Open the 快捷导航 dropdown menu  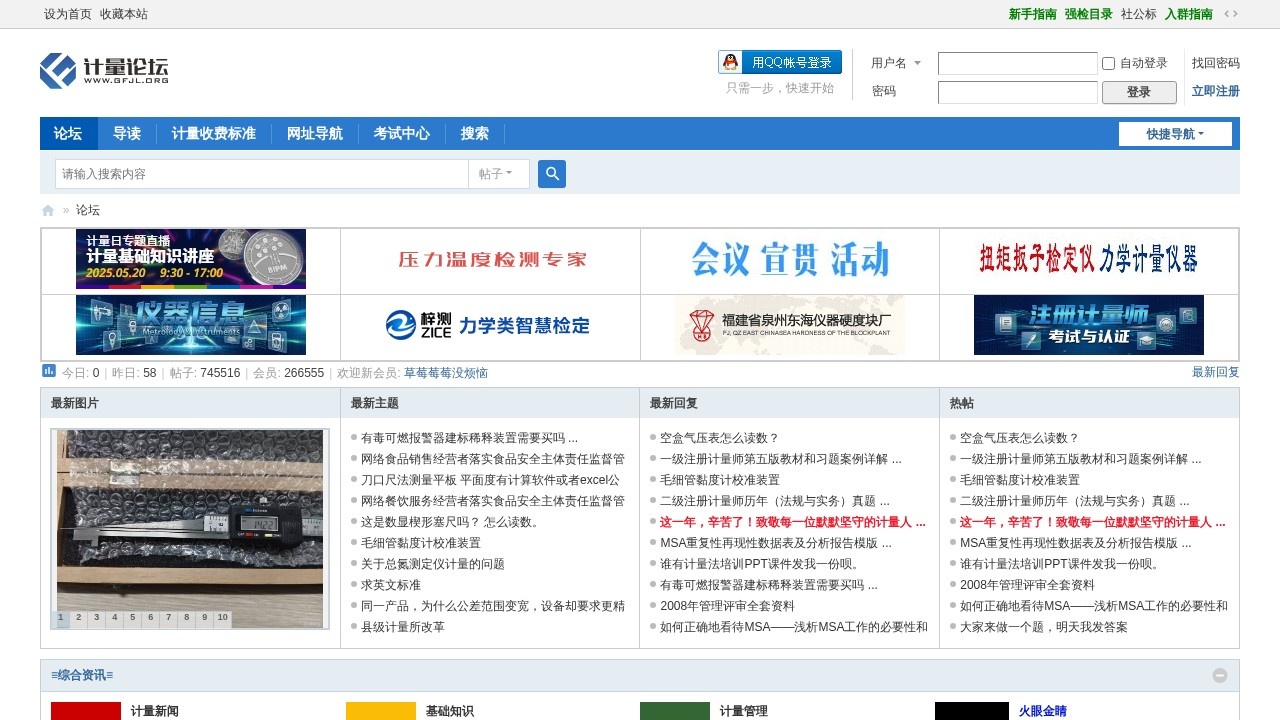point(1175,134)
